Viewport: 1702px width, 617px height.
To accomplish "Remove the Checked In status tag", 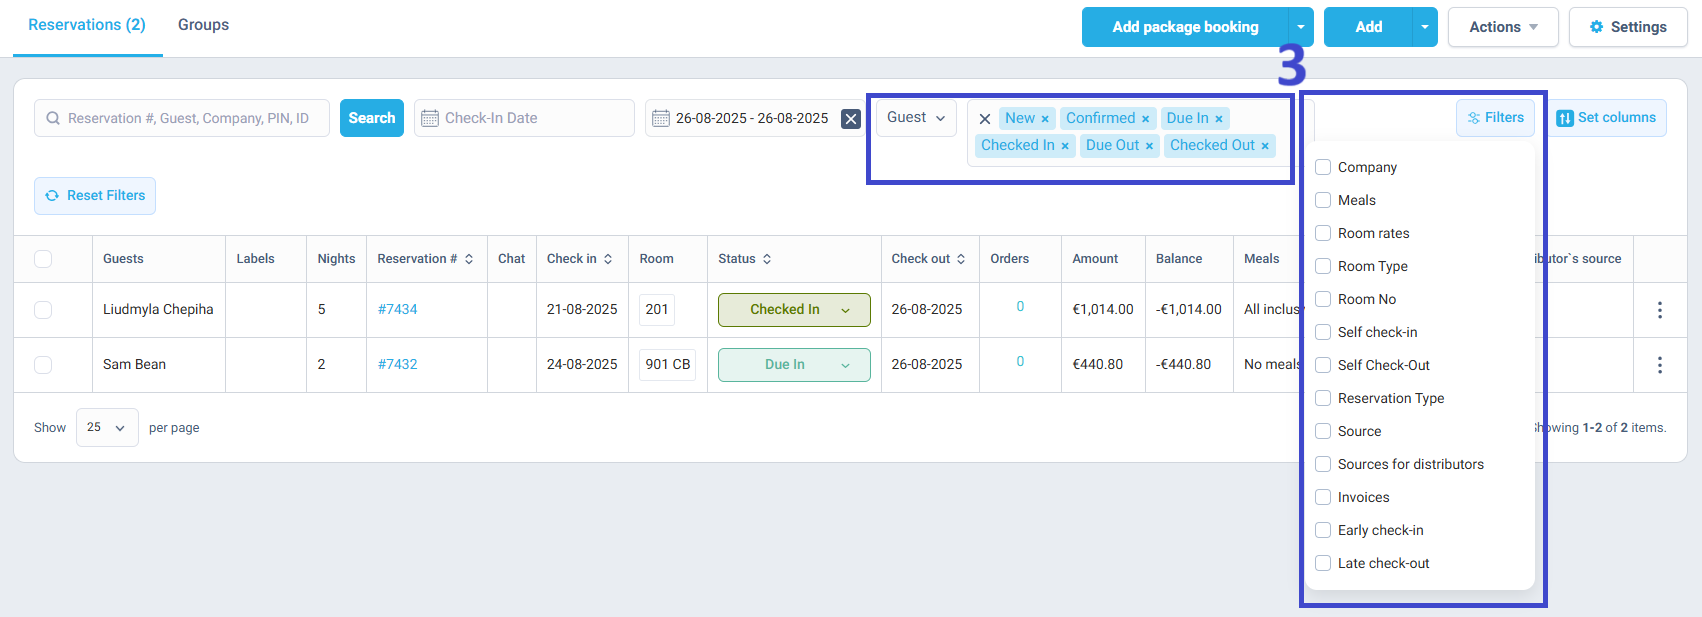I will point(1065,146).
